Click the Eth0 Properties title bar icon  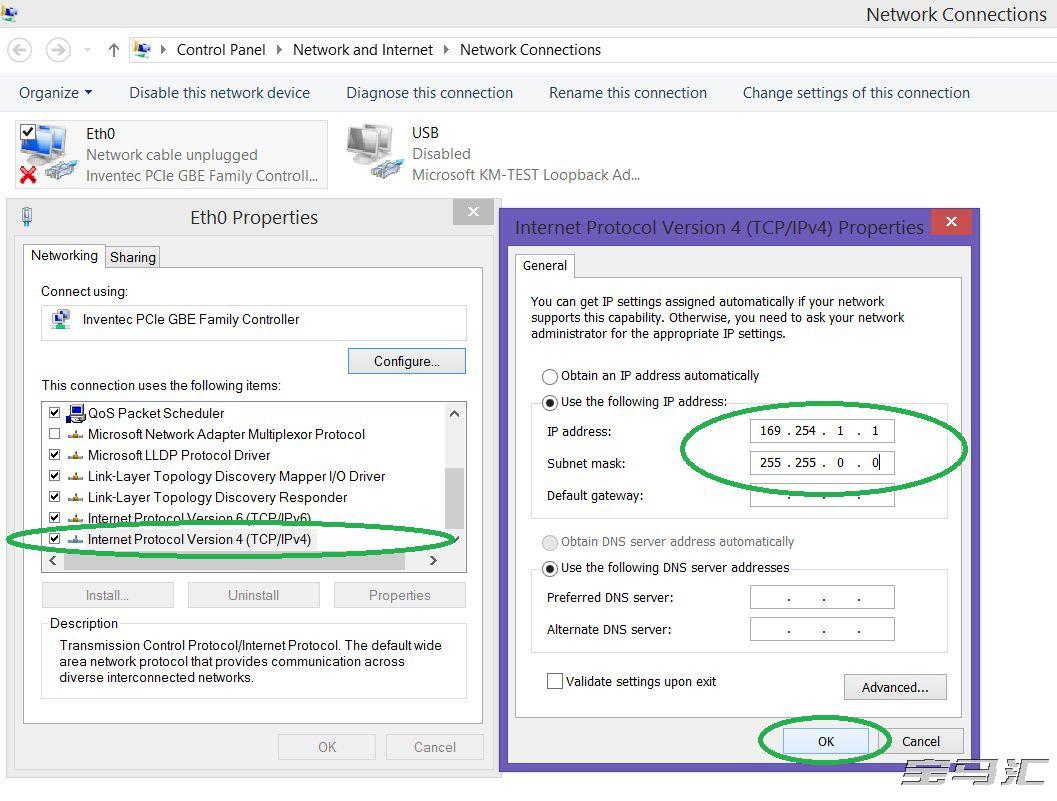pyautogui.click(x=26, y=217)
